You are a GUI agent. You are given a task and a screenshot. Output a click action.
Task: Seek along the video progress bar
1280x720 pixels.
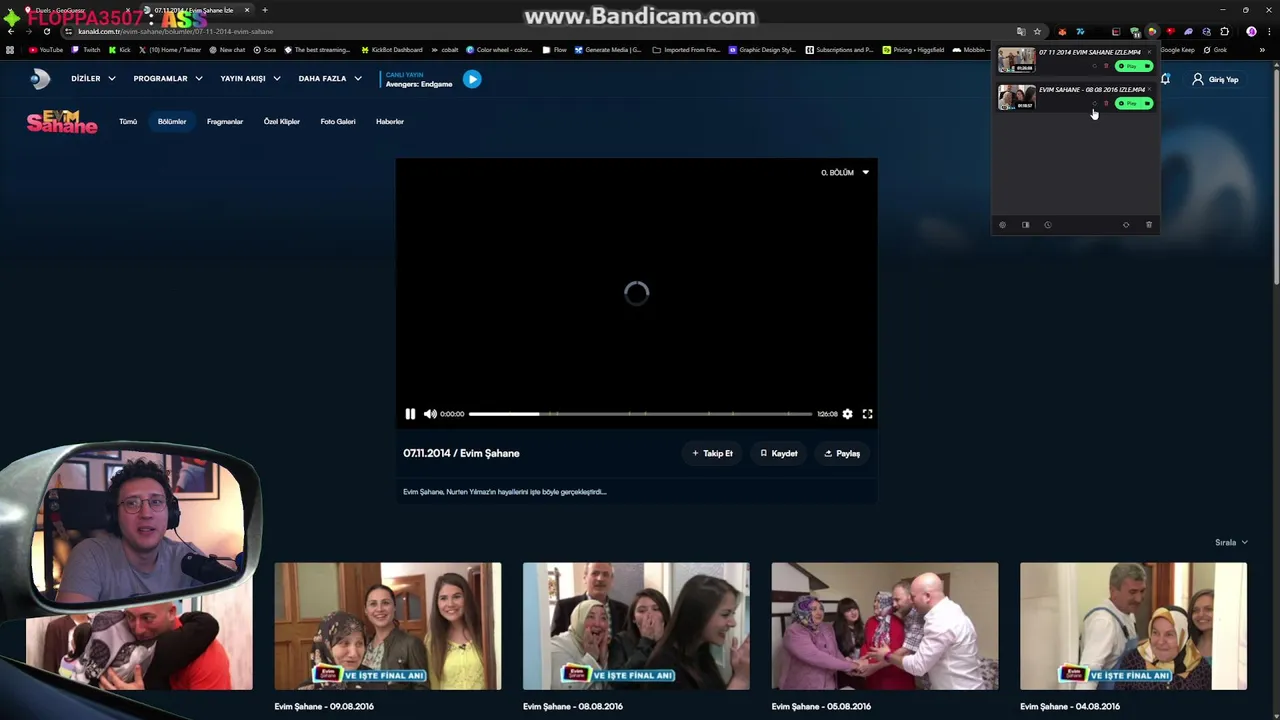pos(640,414)
